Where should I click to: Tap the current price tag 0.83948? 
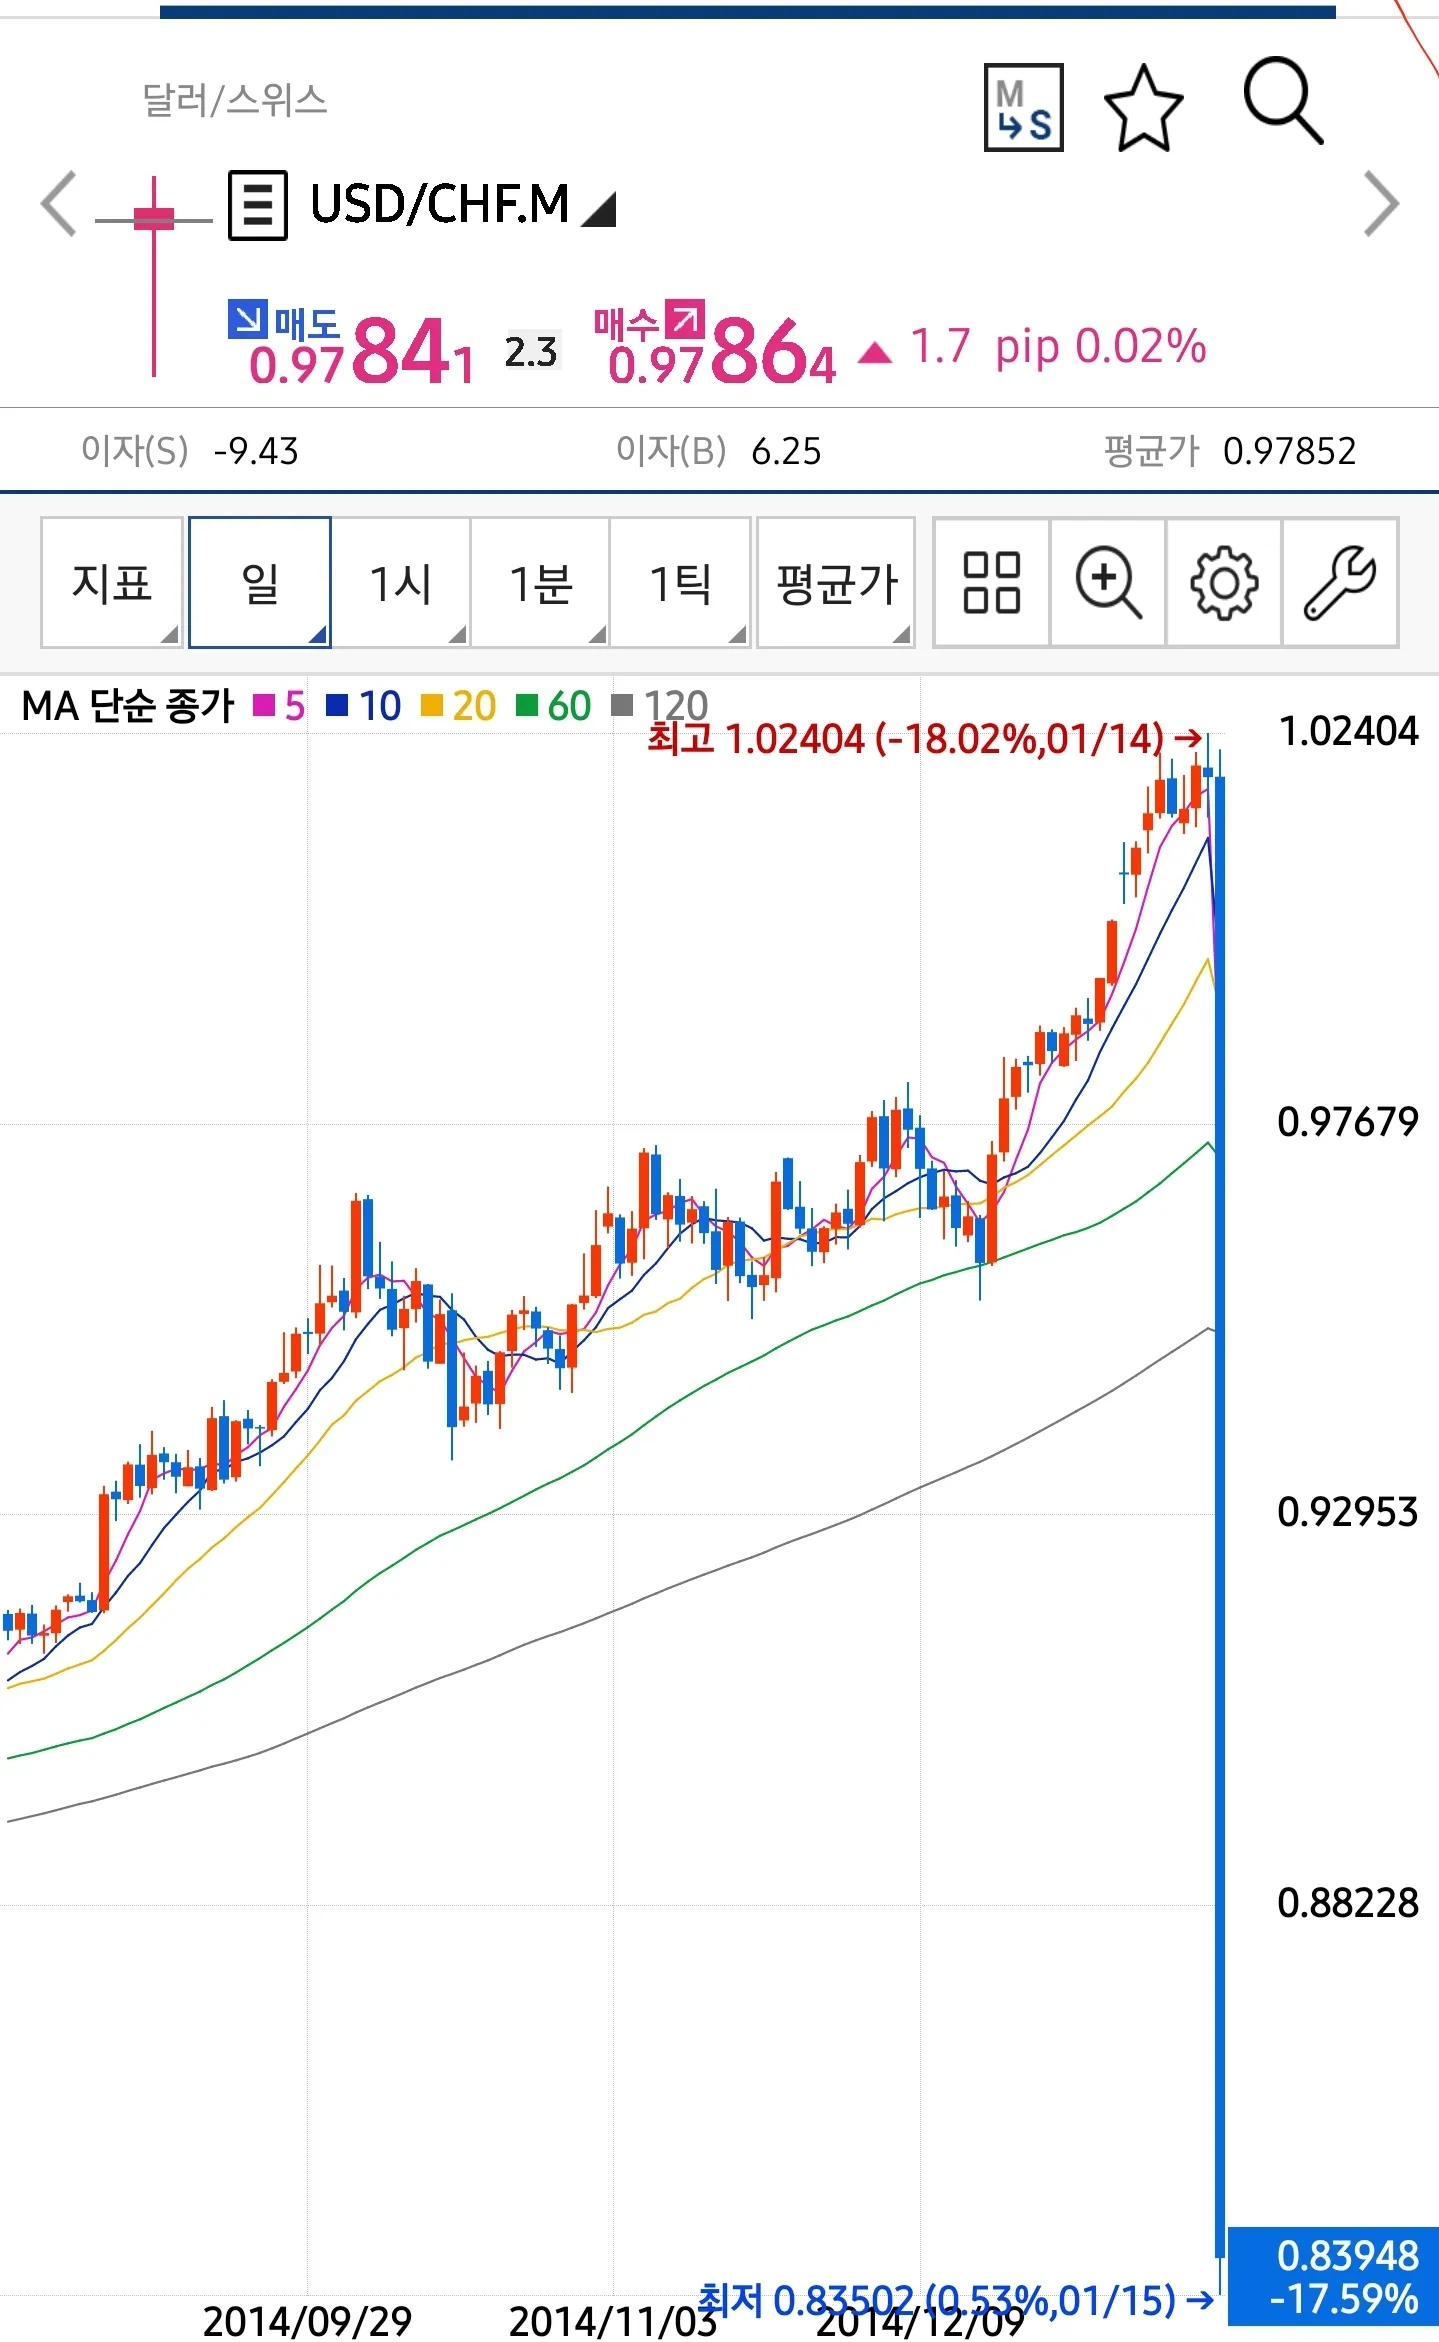pos(1333,2276)
